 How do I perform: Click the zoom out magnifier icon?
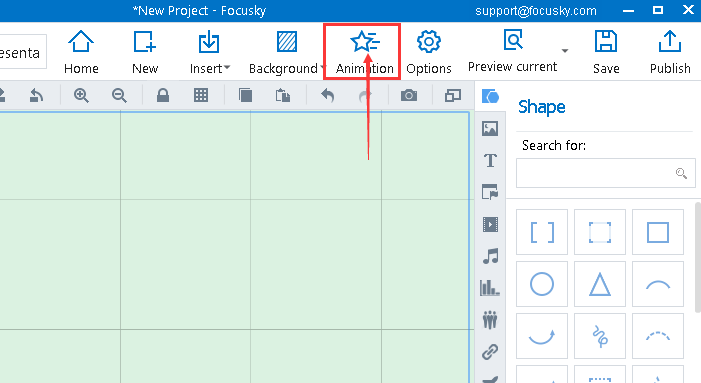click(119, 95)
